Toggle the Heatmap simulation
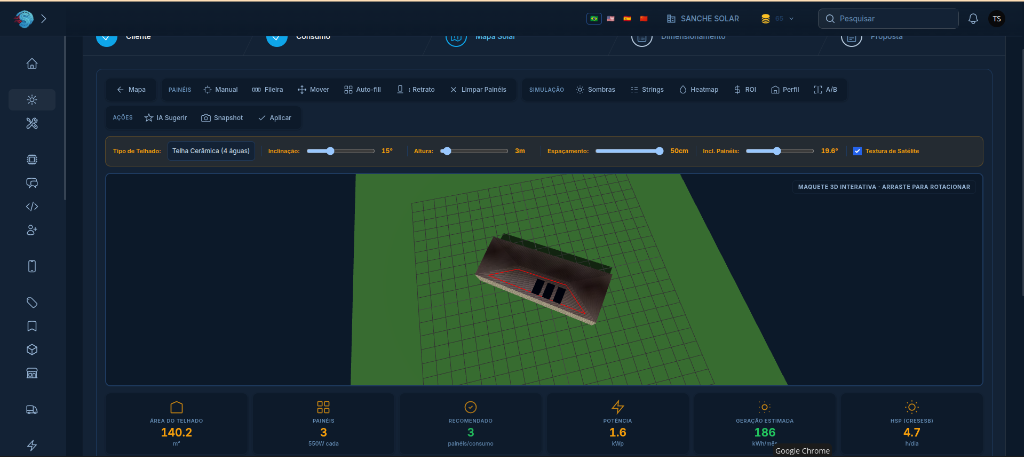The image size is (1024, 457). tap(699, 89)
